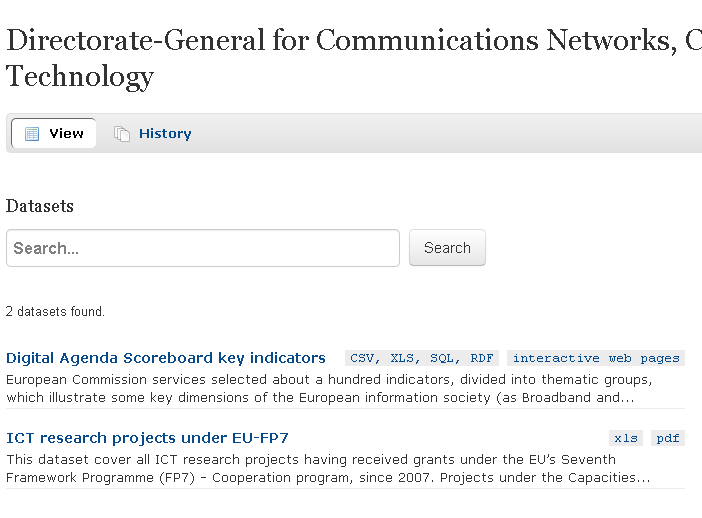Focus the dataset Search text field
Viewport: 702px width, 518px height.
[203, 248]
